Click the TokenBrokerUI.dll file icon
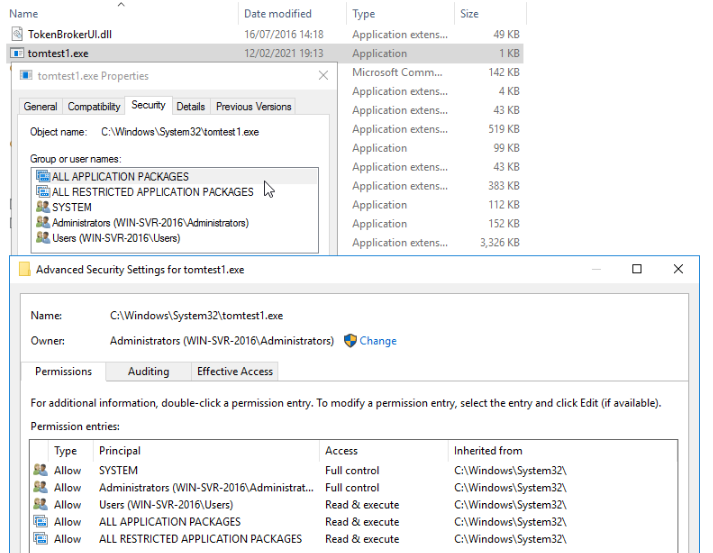 [x=18, y=34]
